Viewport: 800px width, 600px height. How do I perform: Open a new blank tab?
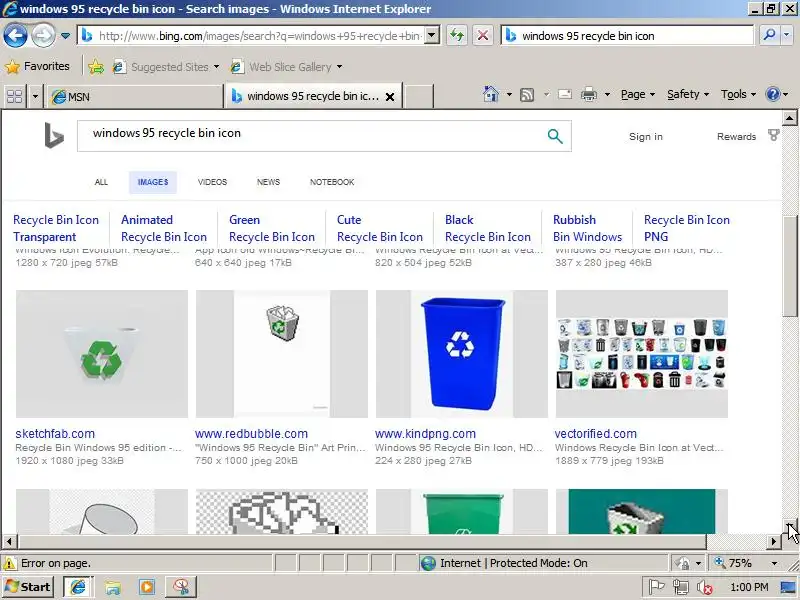click(x=418, y=96)
